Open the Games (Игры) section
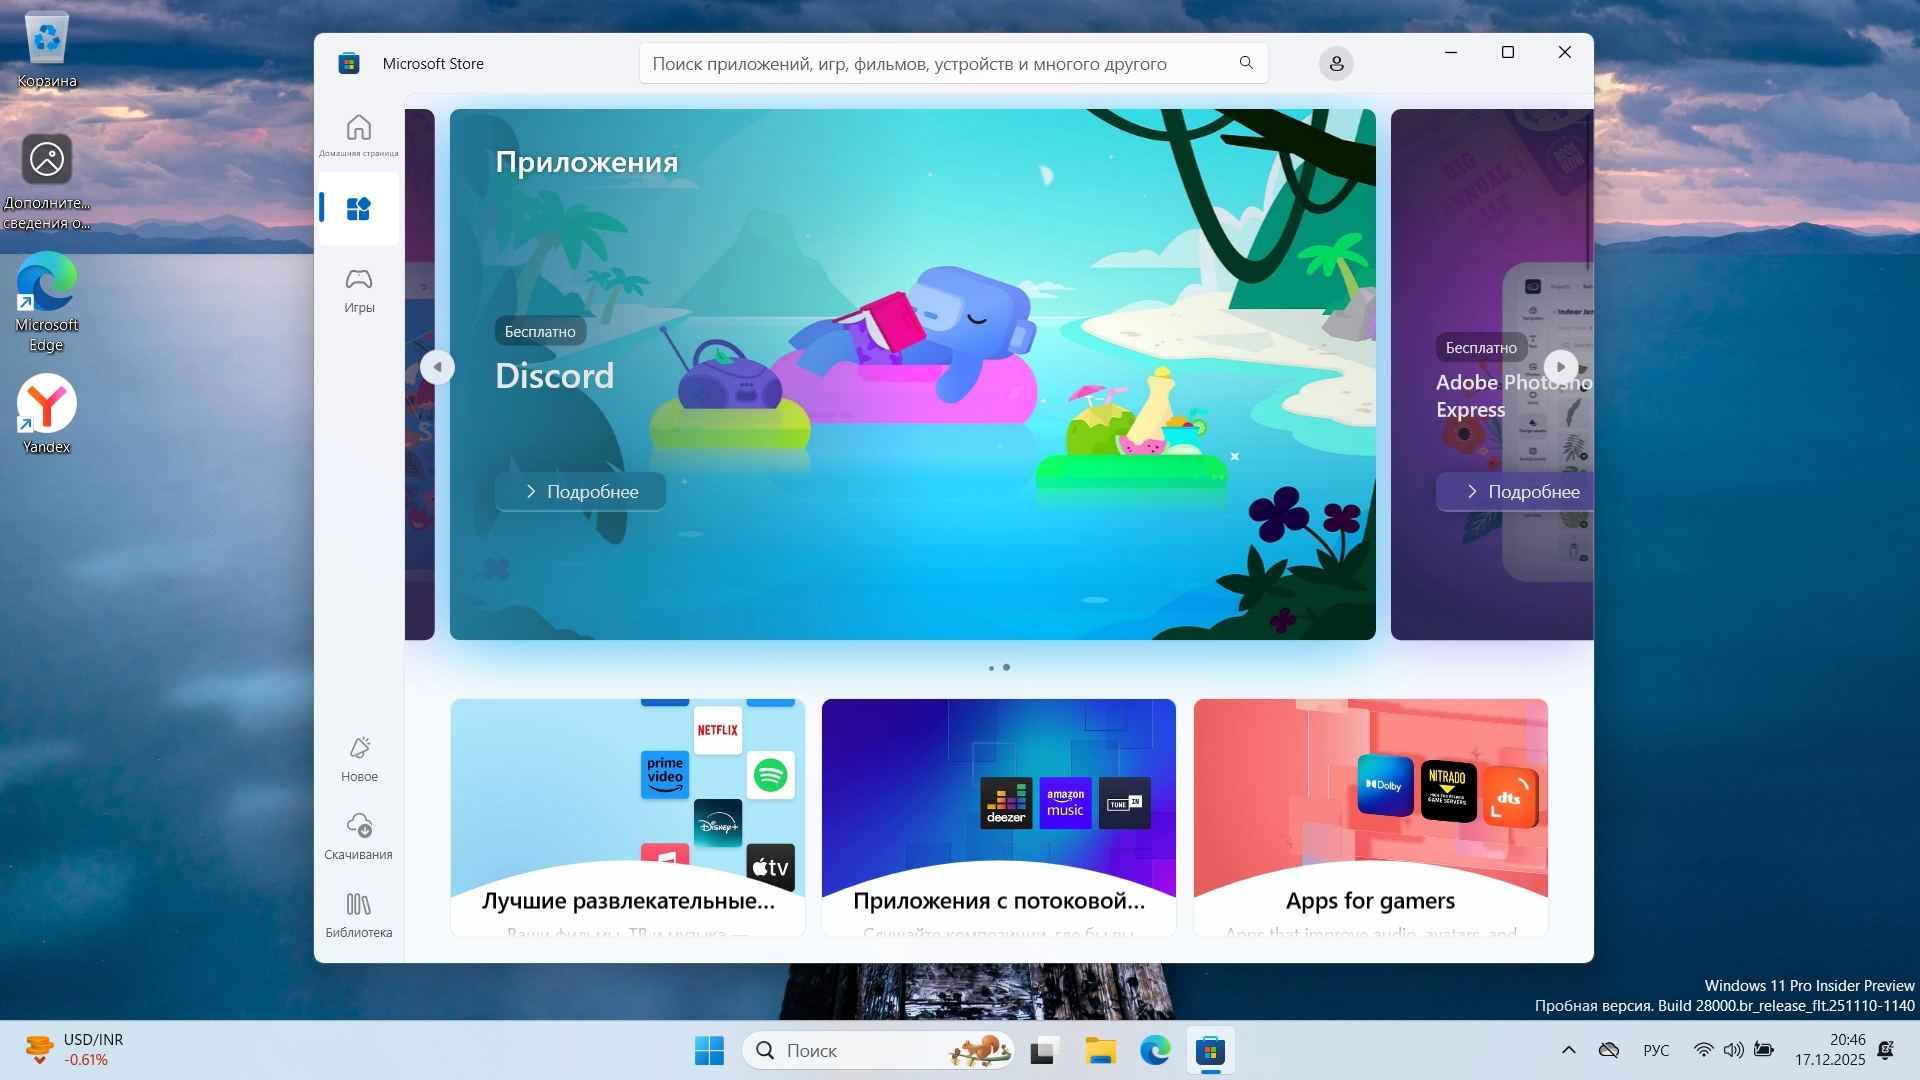The height and width of the screenshot is (1080, 1920). [x=358, y=290]
